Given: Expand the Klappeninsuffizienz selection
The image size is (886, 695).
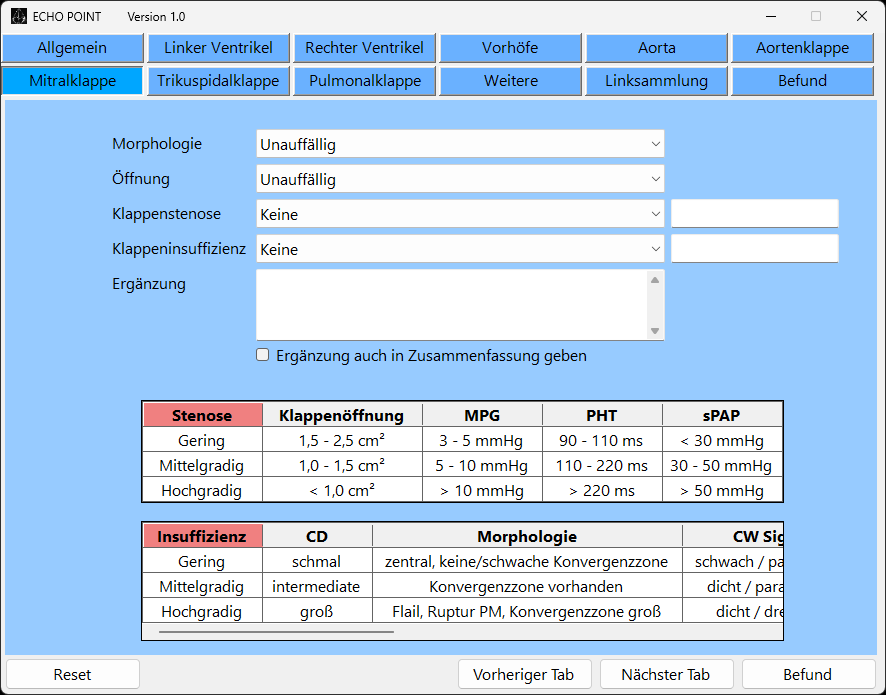Looking at the screenshot, I should tap(459, 249).
